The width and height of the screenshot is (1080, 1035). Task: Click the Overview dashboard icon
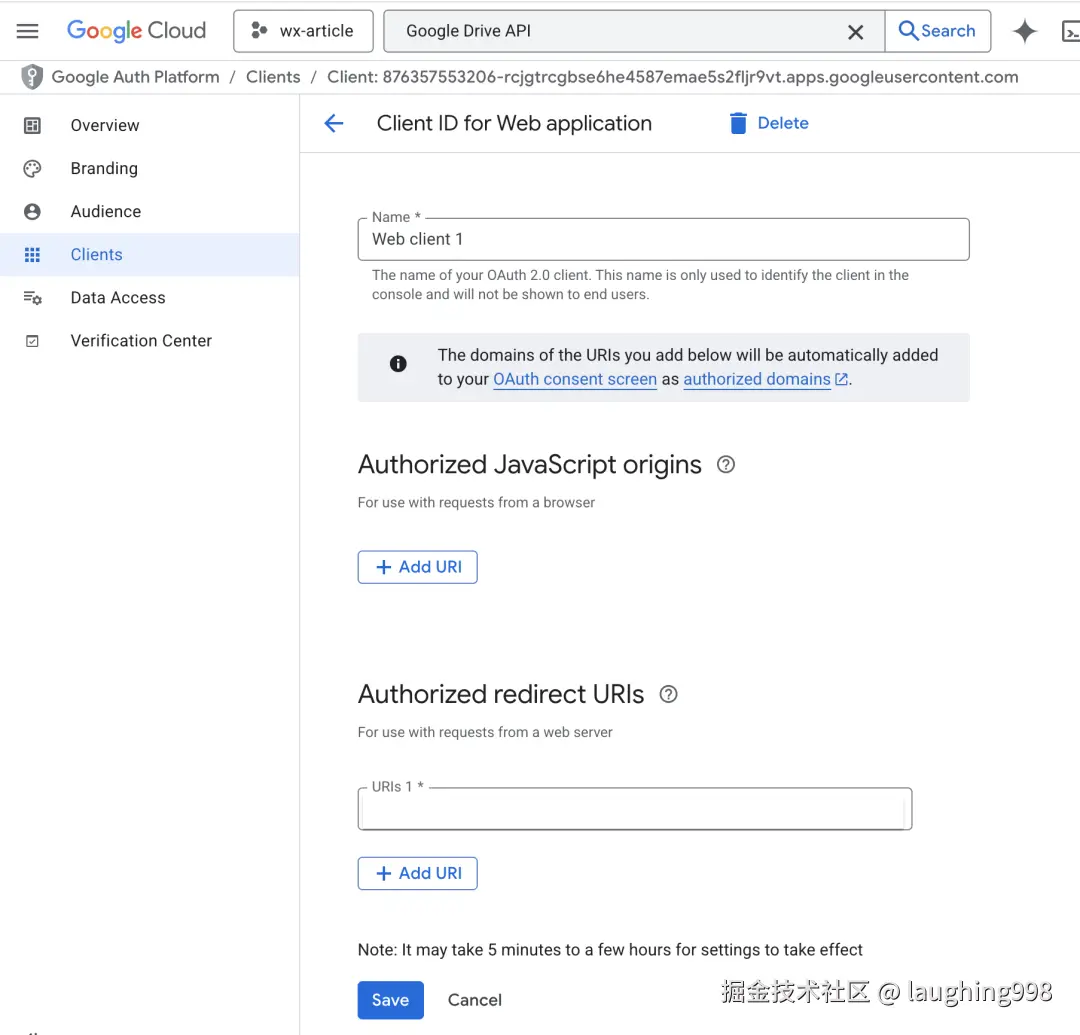(x=32, y=125)
